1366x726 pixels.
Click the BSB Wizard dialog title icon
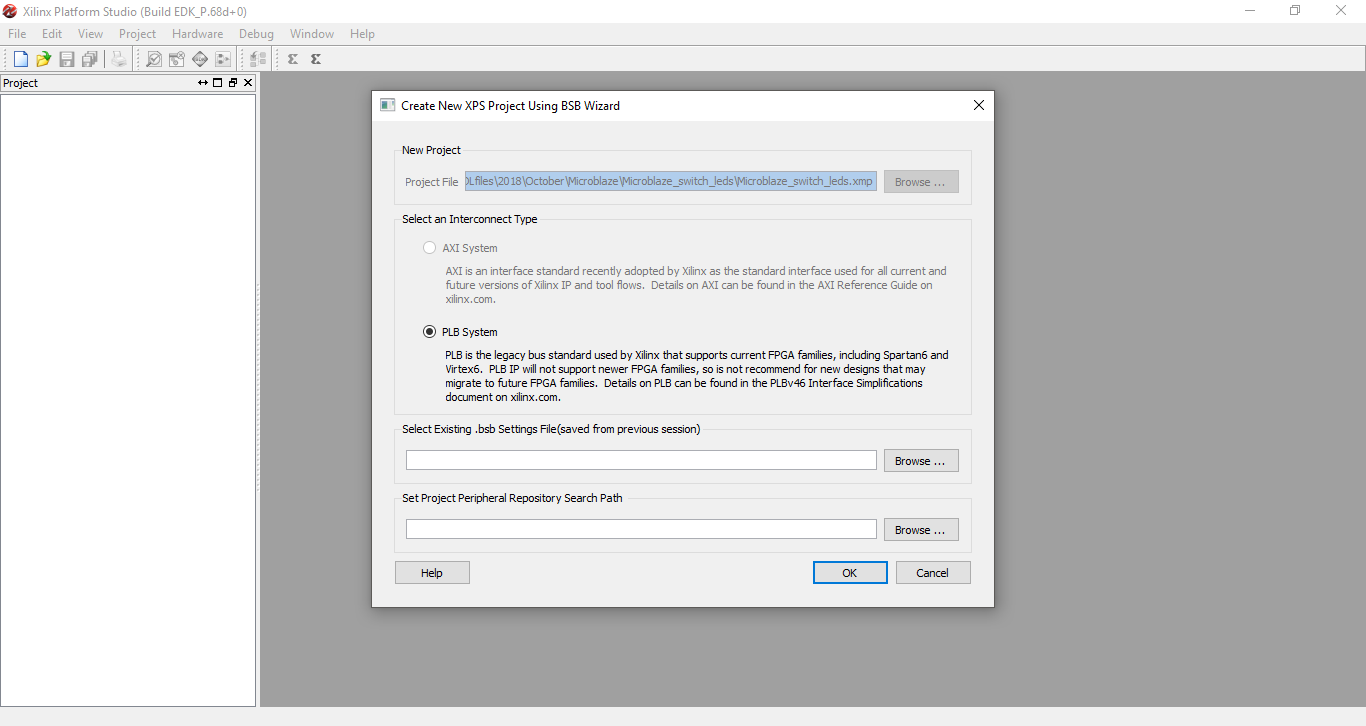388,105
